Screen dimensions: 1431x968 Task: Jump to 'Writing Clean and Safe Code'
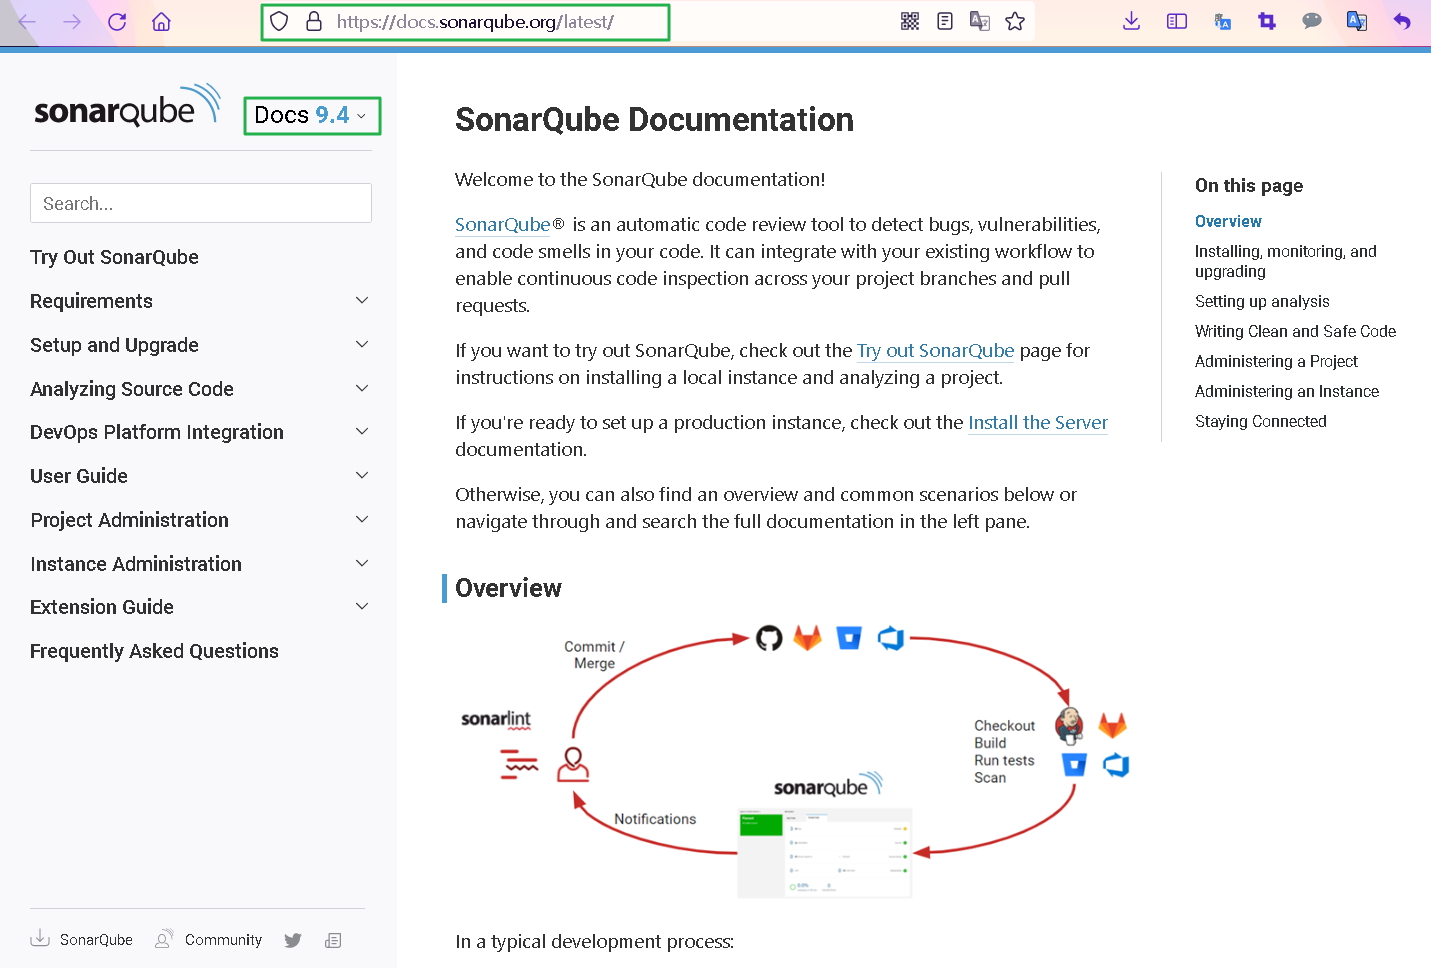[1295, 331]
